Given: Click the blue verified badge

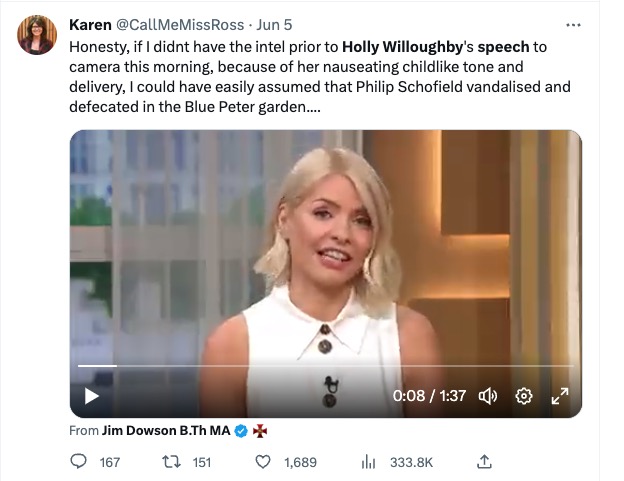Looking at the screenshot, I should click(x=241, y=431).
